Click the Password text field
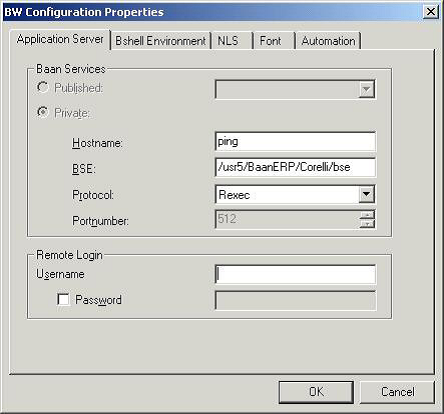Viewport: 444px width, 414px height. [295, 300]
